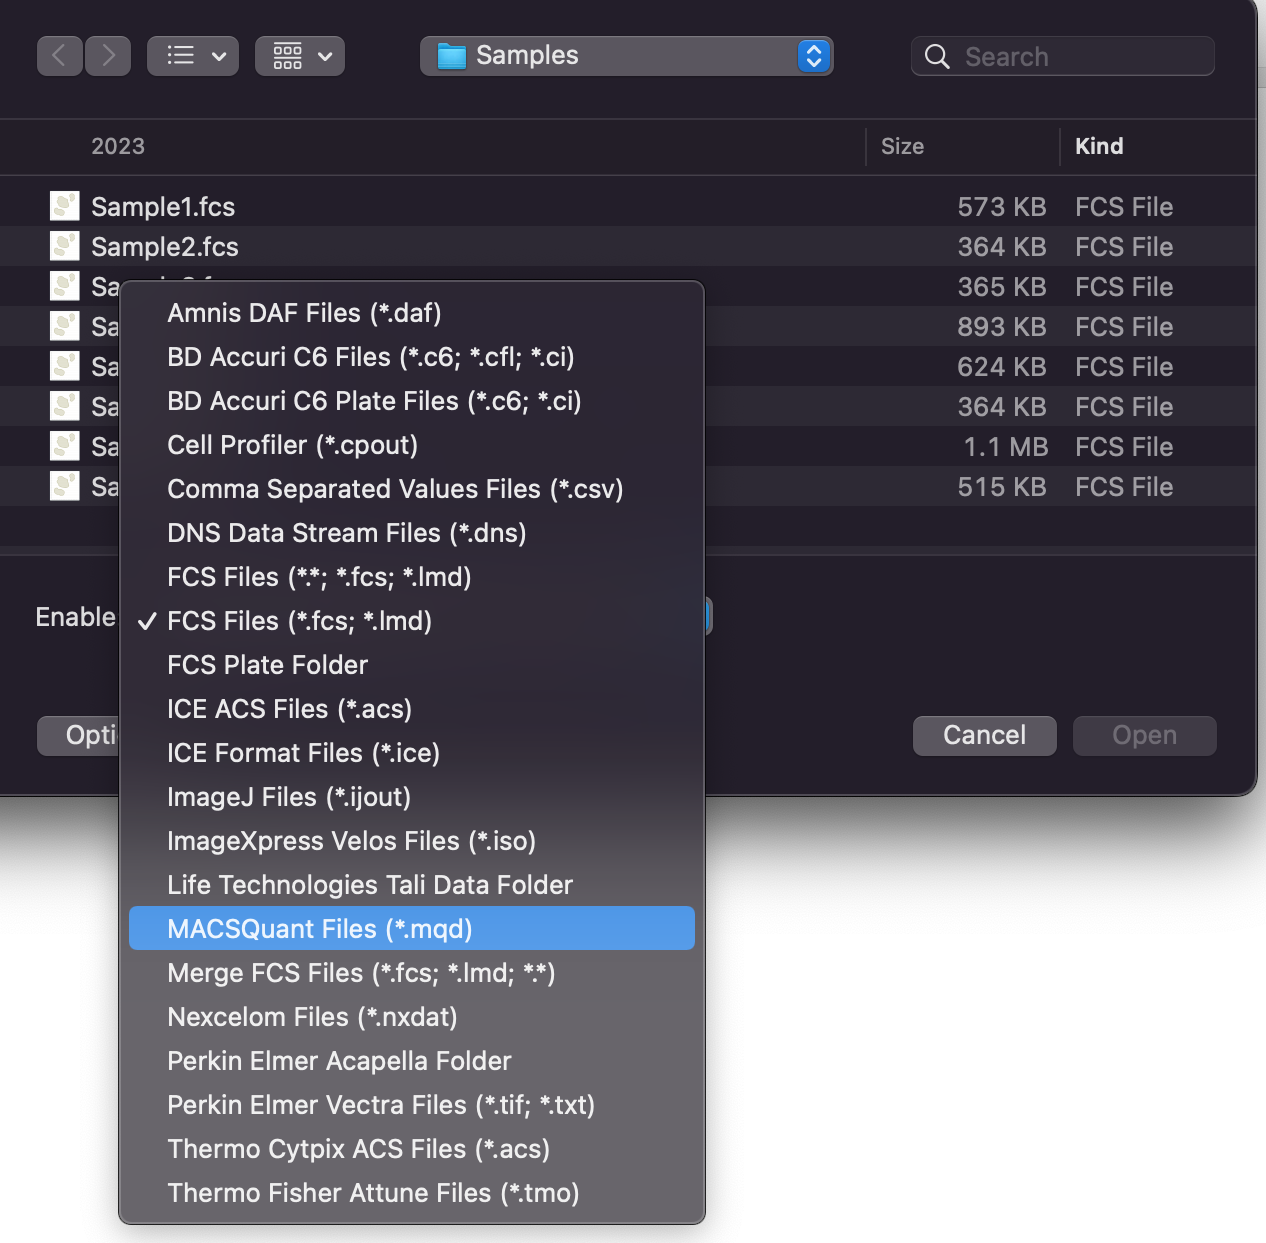Choose FCS Files (*.*; *.fcs; *.lmd)

coord(412,577)
